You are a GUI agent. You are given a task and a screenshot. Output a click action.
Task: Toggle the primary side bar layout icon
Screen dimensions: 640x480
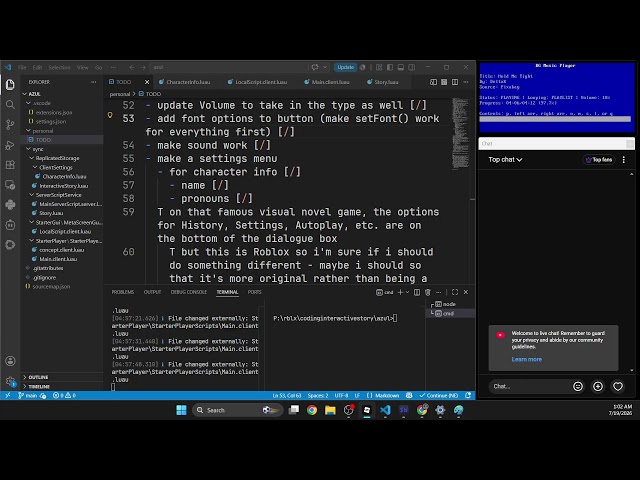point(390,67)
